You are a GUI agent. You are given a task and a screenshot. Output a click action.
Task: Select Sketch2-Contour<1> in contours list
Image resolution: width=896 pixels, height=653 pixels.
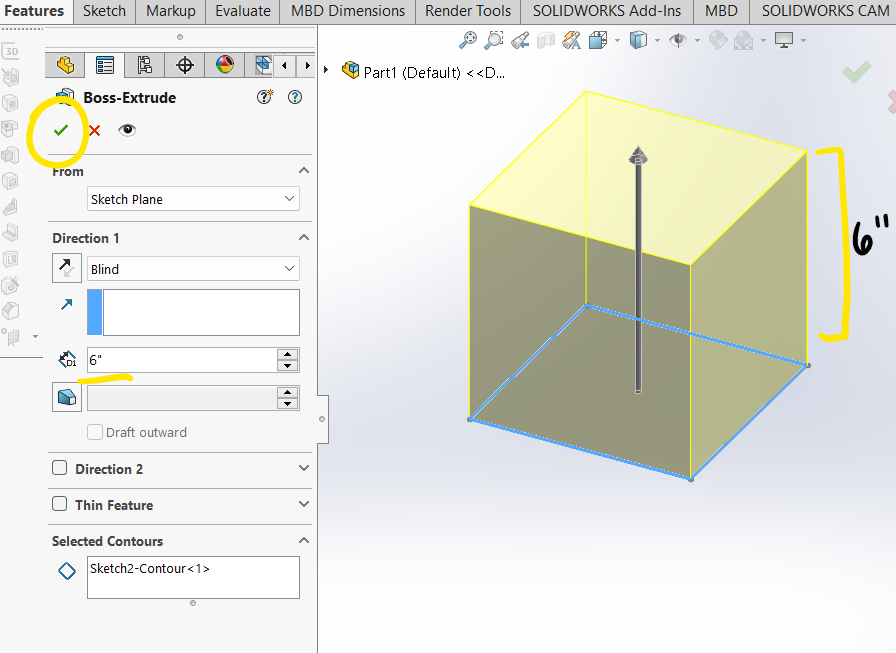(x=150, y=568)
